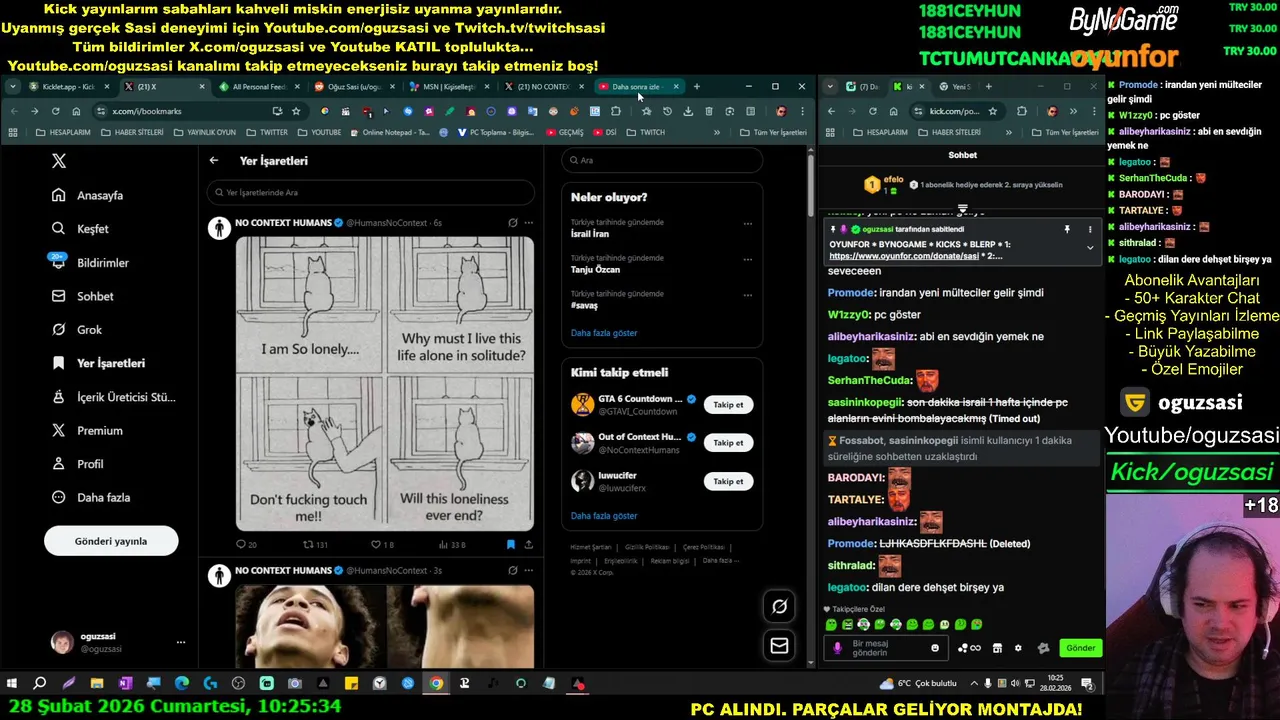Image resolution: width=1280 pixels, height=720 pixels.
Task: Go back from Yer İşaretleri
Action: [x=214, y=160]
